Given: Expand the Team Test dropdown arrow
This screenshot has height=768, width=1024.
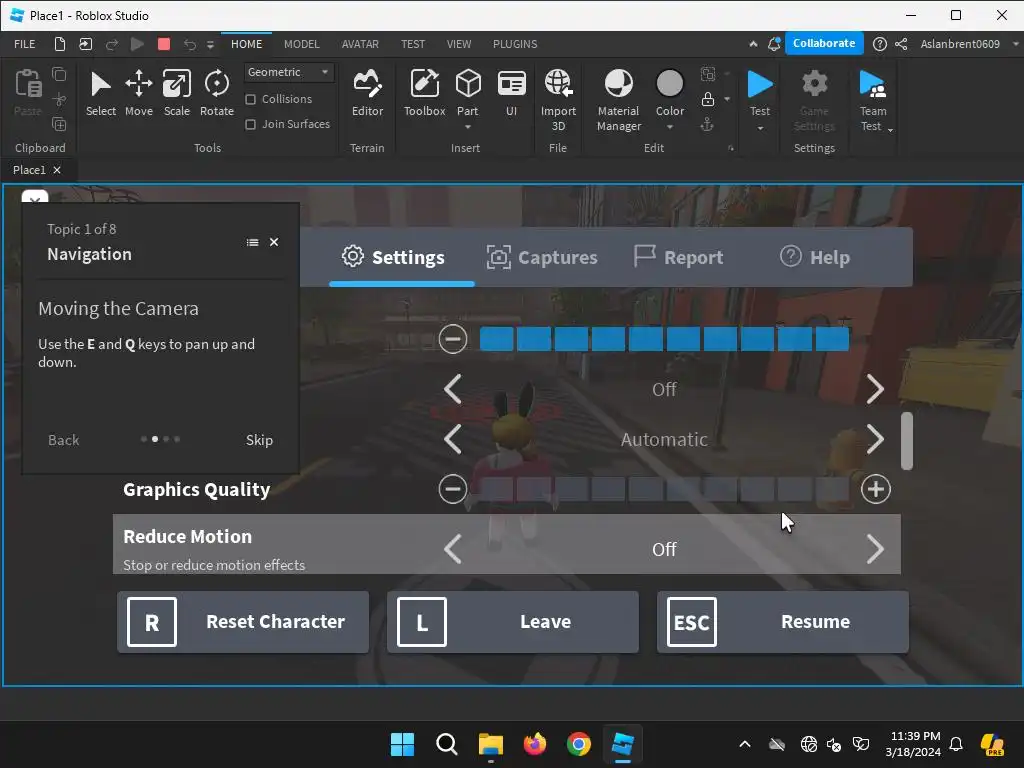Looking at the screenshot, I should (890, 130).
